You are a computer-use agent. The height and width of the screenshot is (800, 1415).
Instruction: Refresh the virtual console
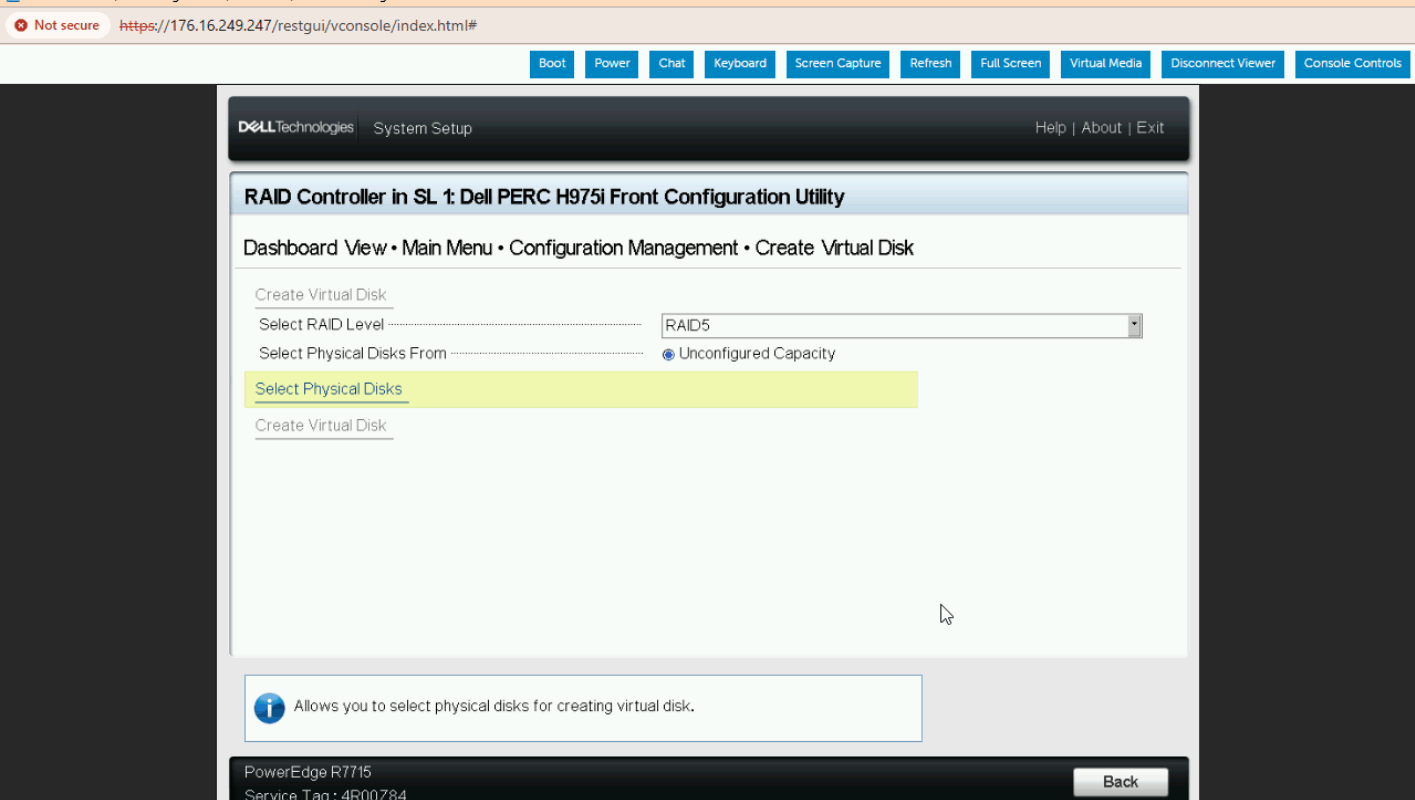pos(930,63)
